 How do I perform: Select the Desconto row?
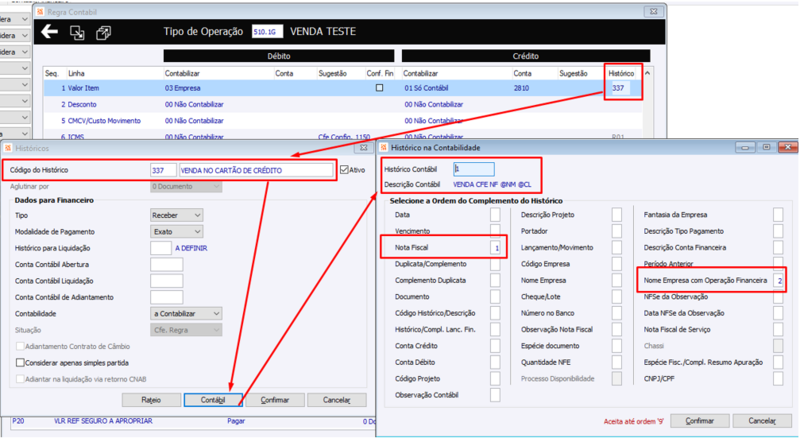(x=343, y=104)
